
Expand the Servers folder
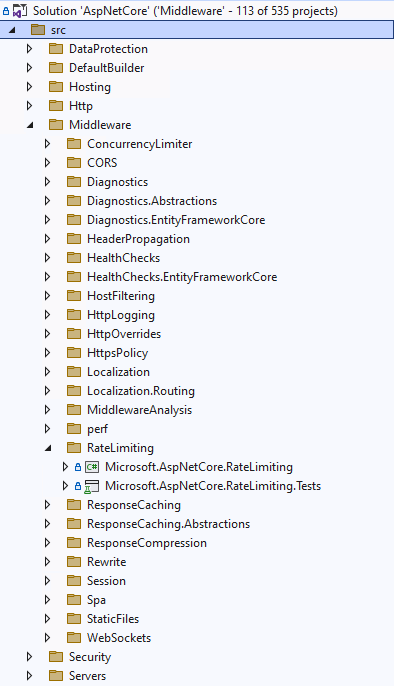[x=29, y=676]
